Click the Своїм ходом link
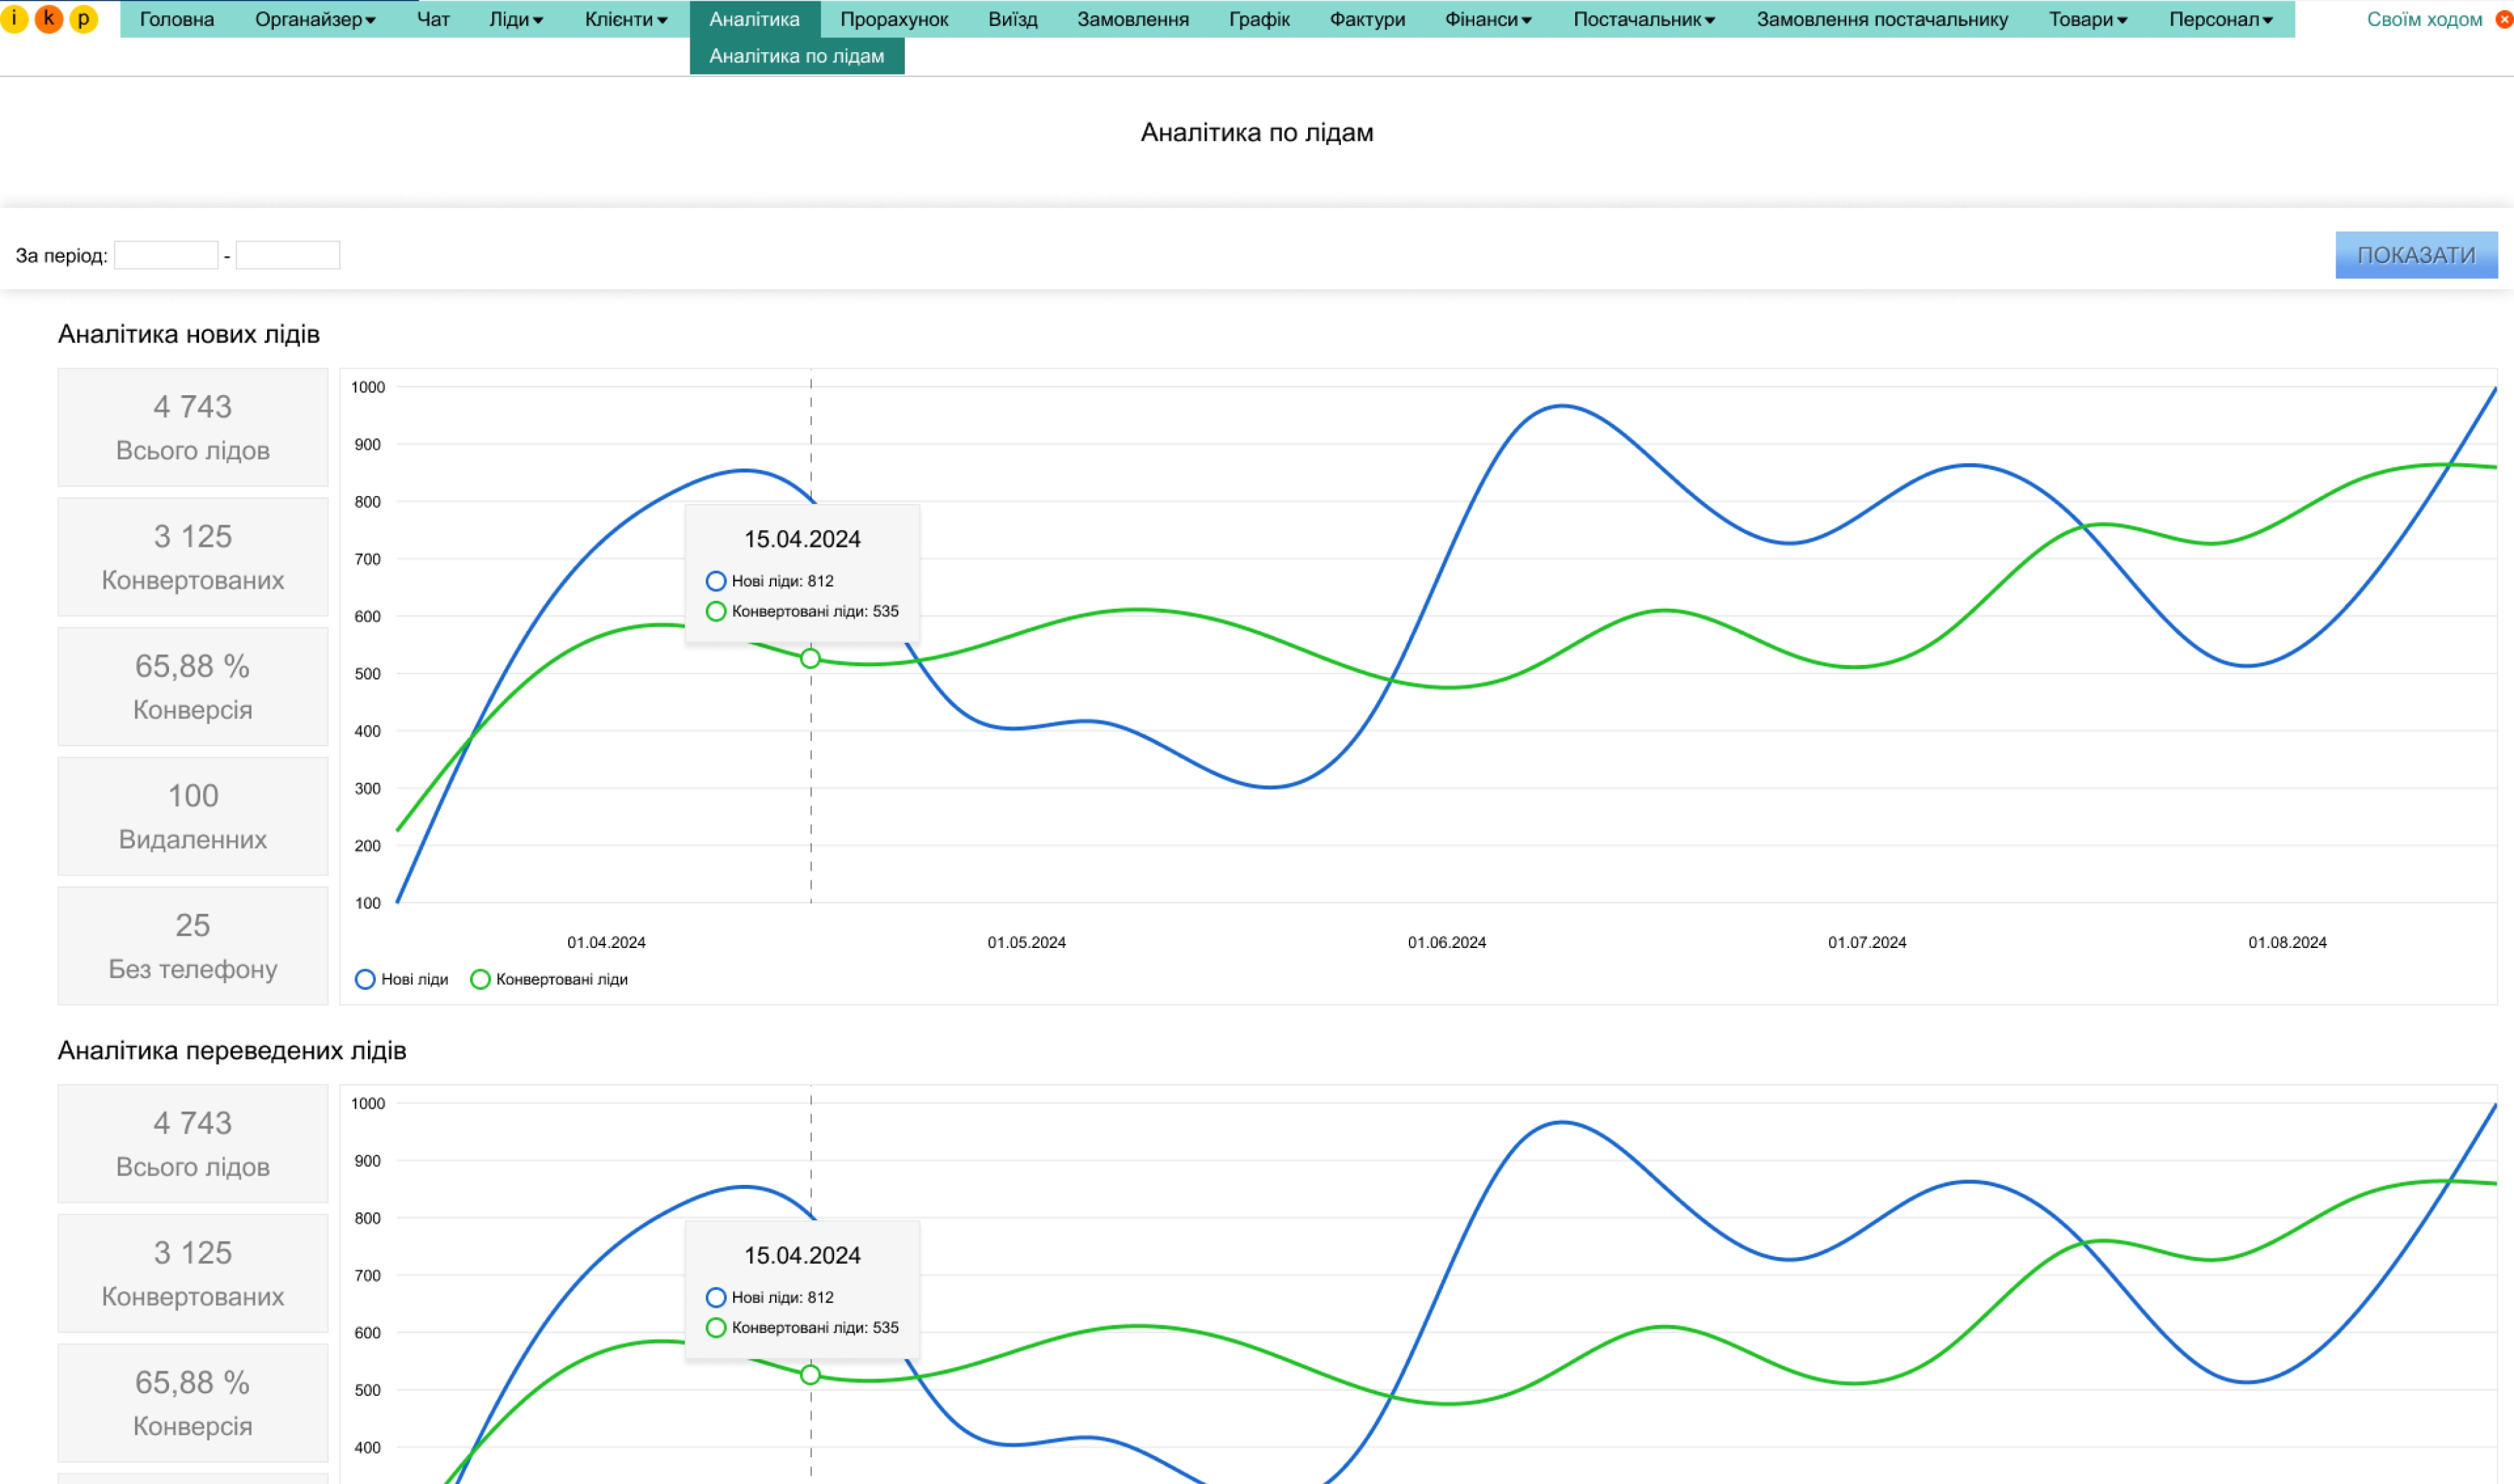 [2424, 19]
